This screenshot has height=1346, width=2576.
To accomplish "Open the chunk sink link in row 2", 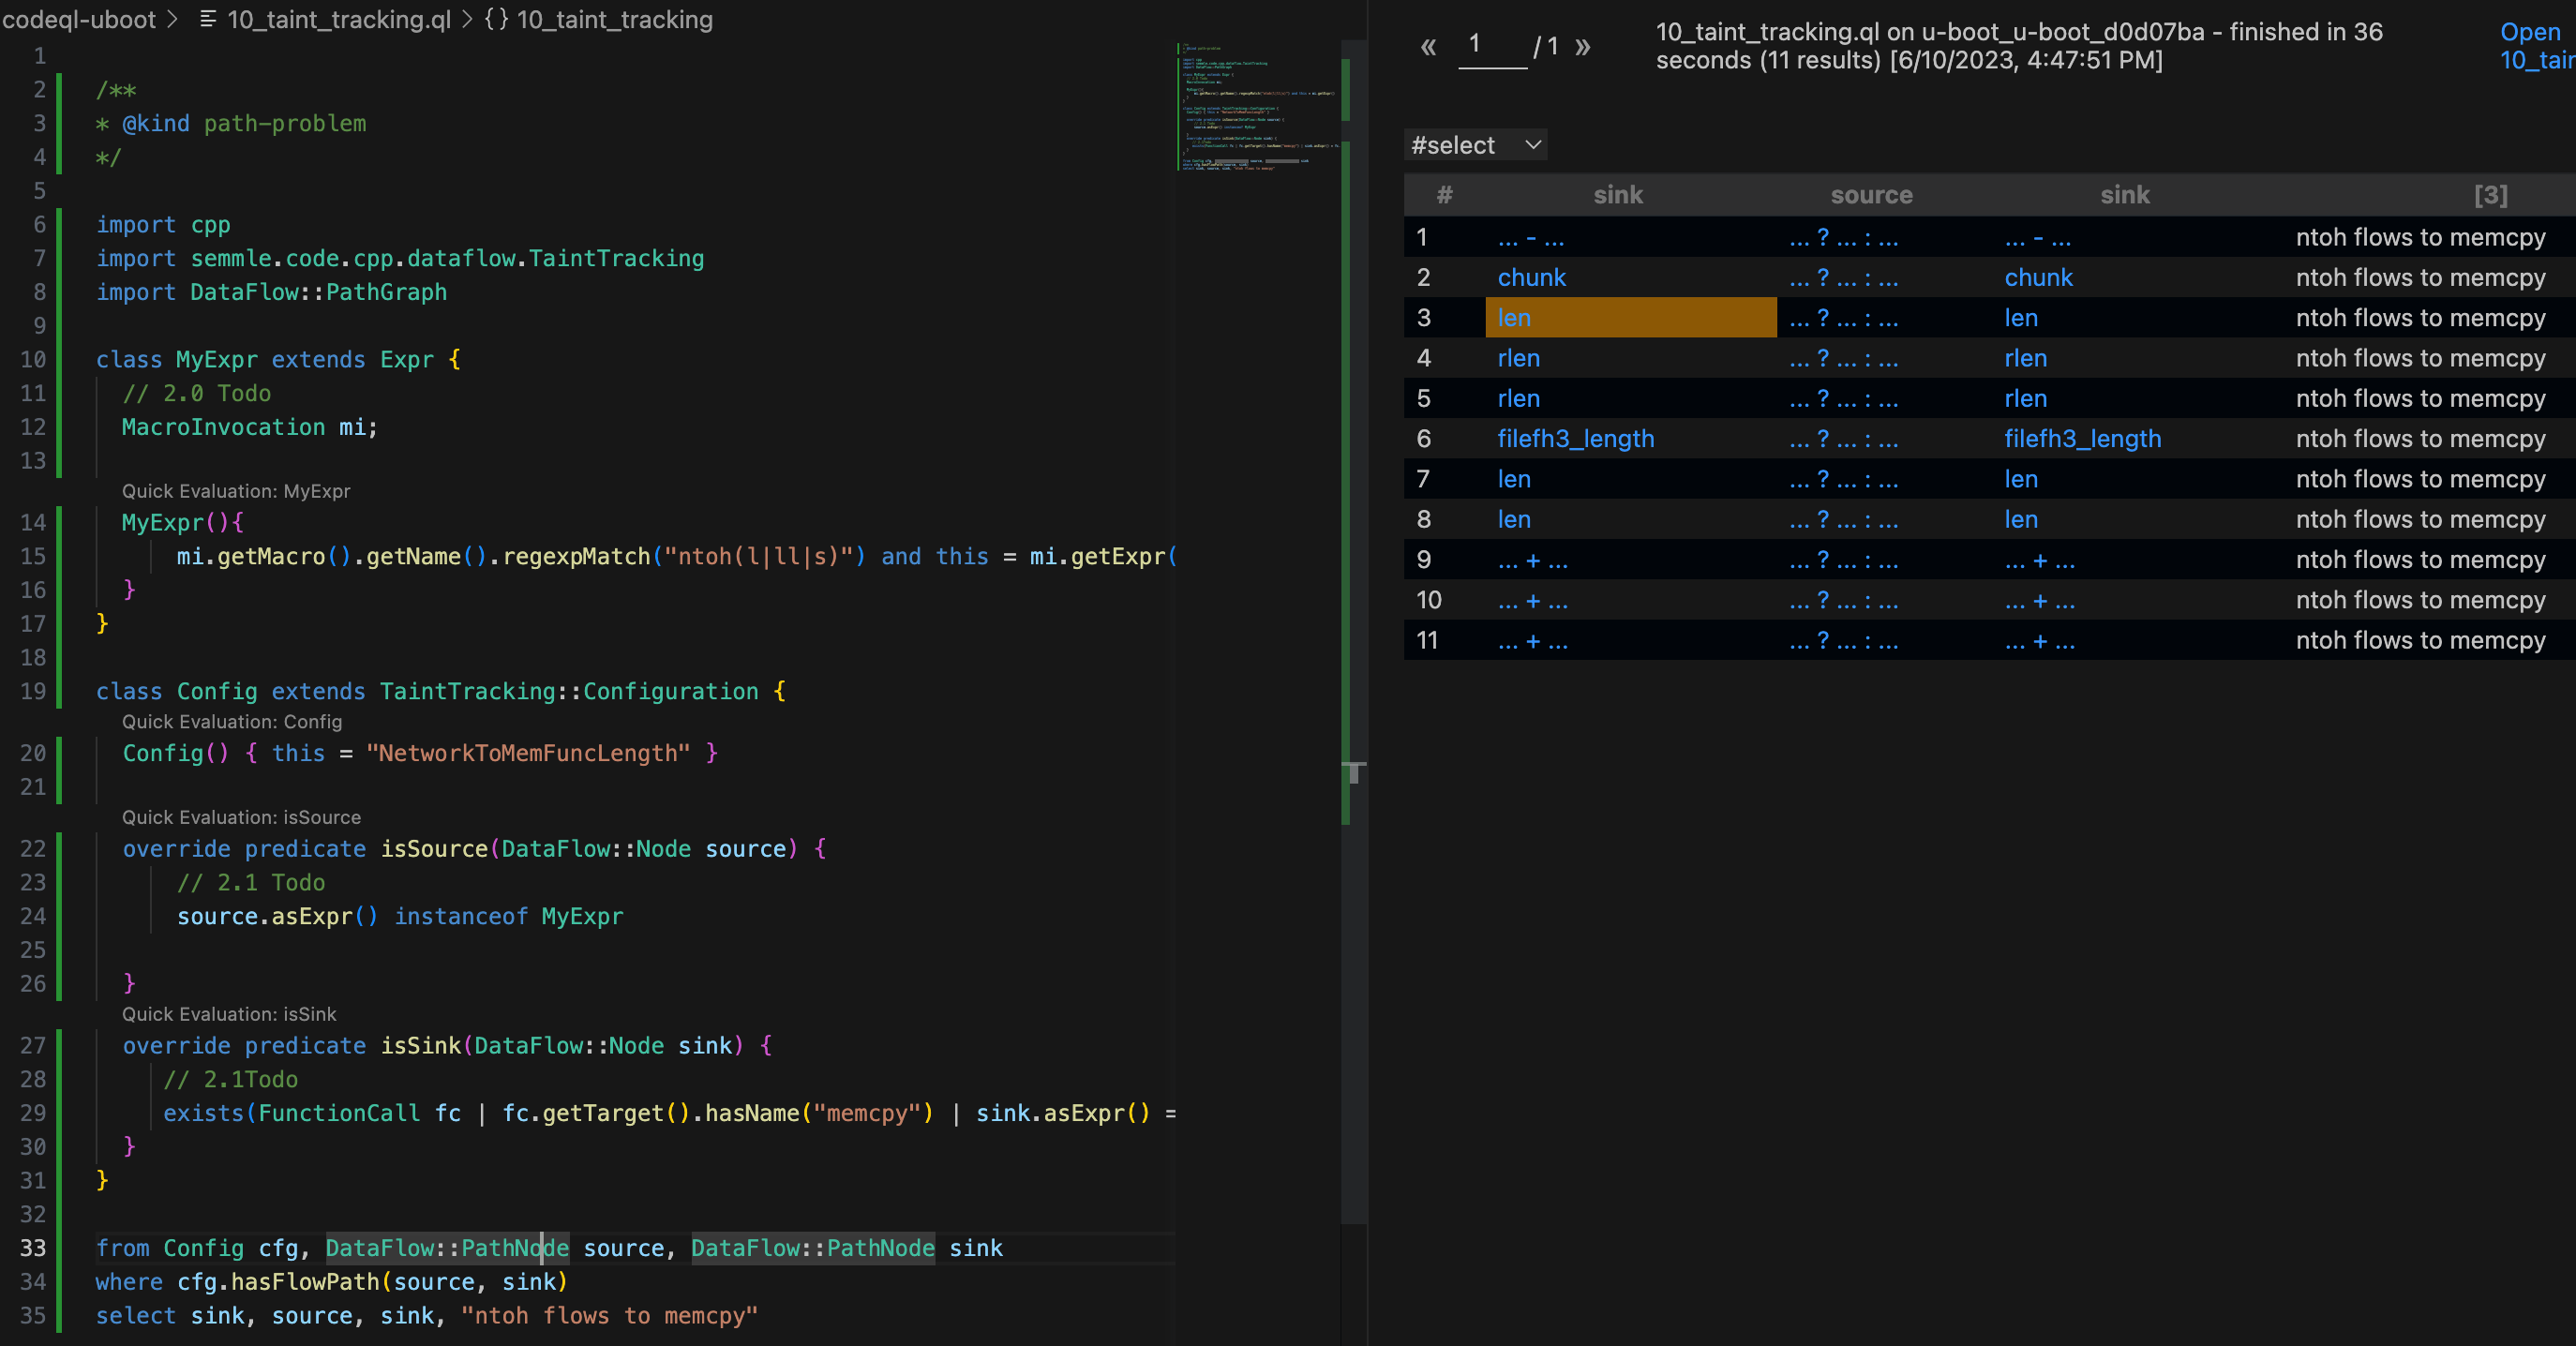I will (x=1531, y=277).
